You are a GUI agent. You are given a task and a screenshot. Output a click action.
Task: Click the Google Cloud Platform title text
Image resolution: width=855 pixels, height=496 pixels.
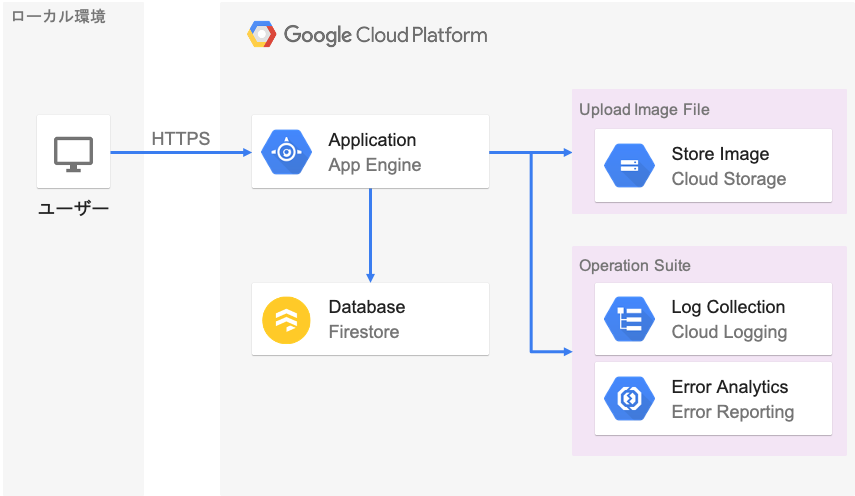tap(386, 35)
